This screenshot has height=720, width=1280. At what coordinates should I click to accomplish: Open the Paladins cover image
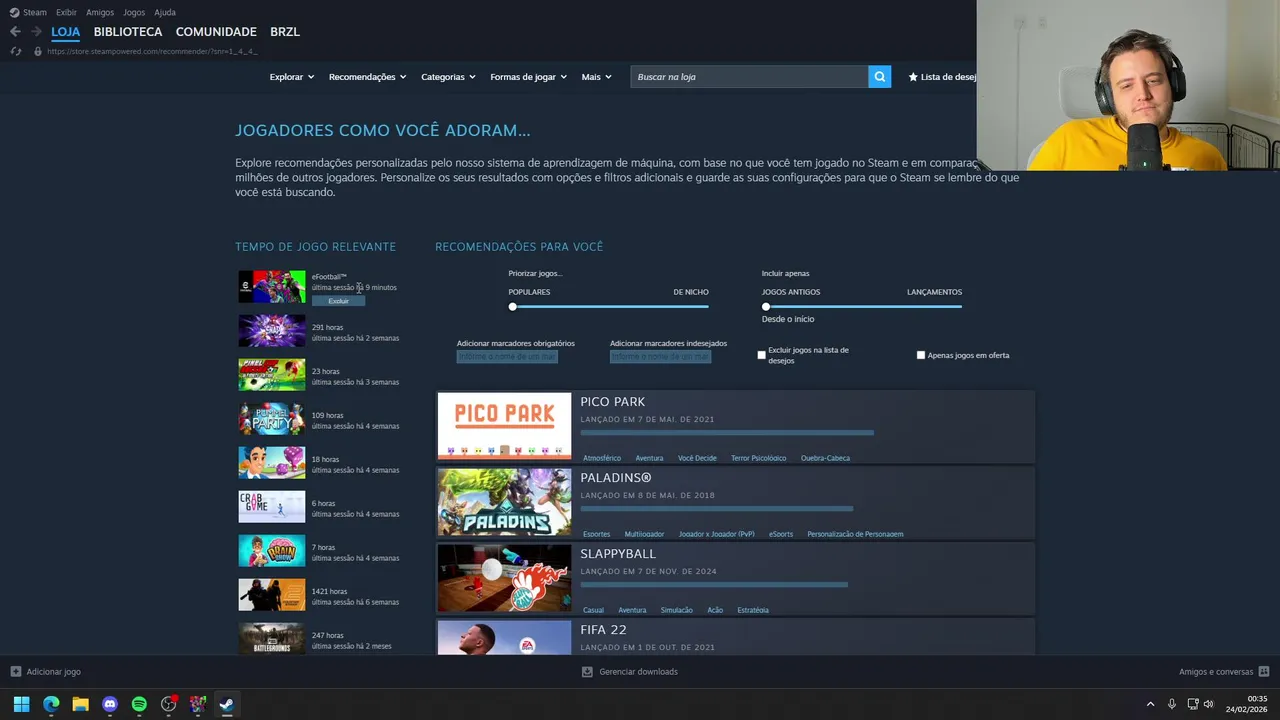504,502
